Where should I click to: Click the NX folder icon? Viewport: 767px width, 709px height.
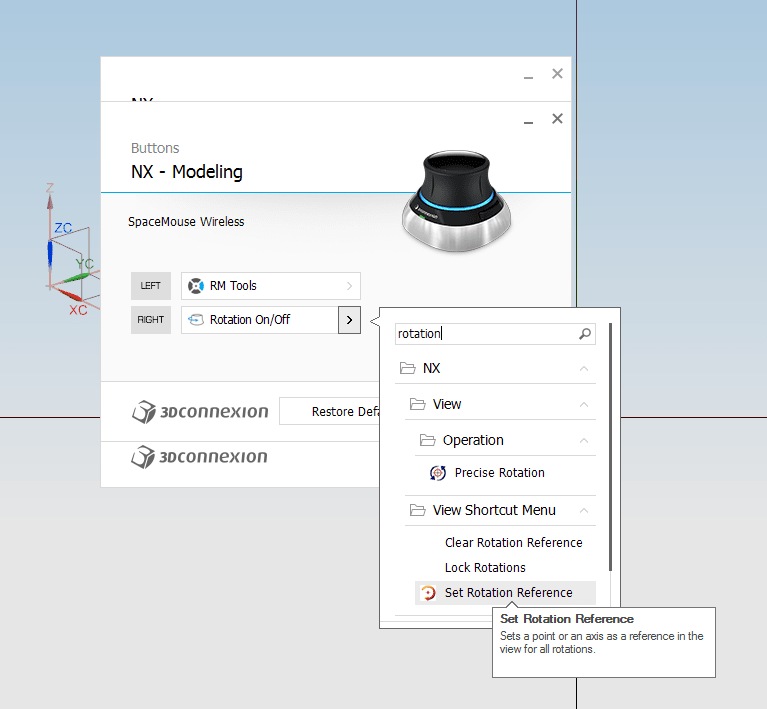407,368
